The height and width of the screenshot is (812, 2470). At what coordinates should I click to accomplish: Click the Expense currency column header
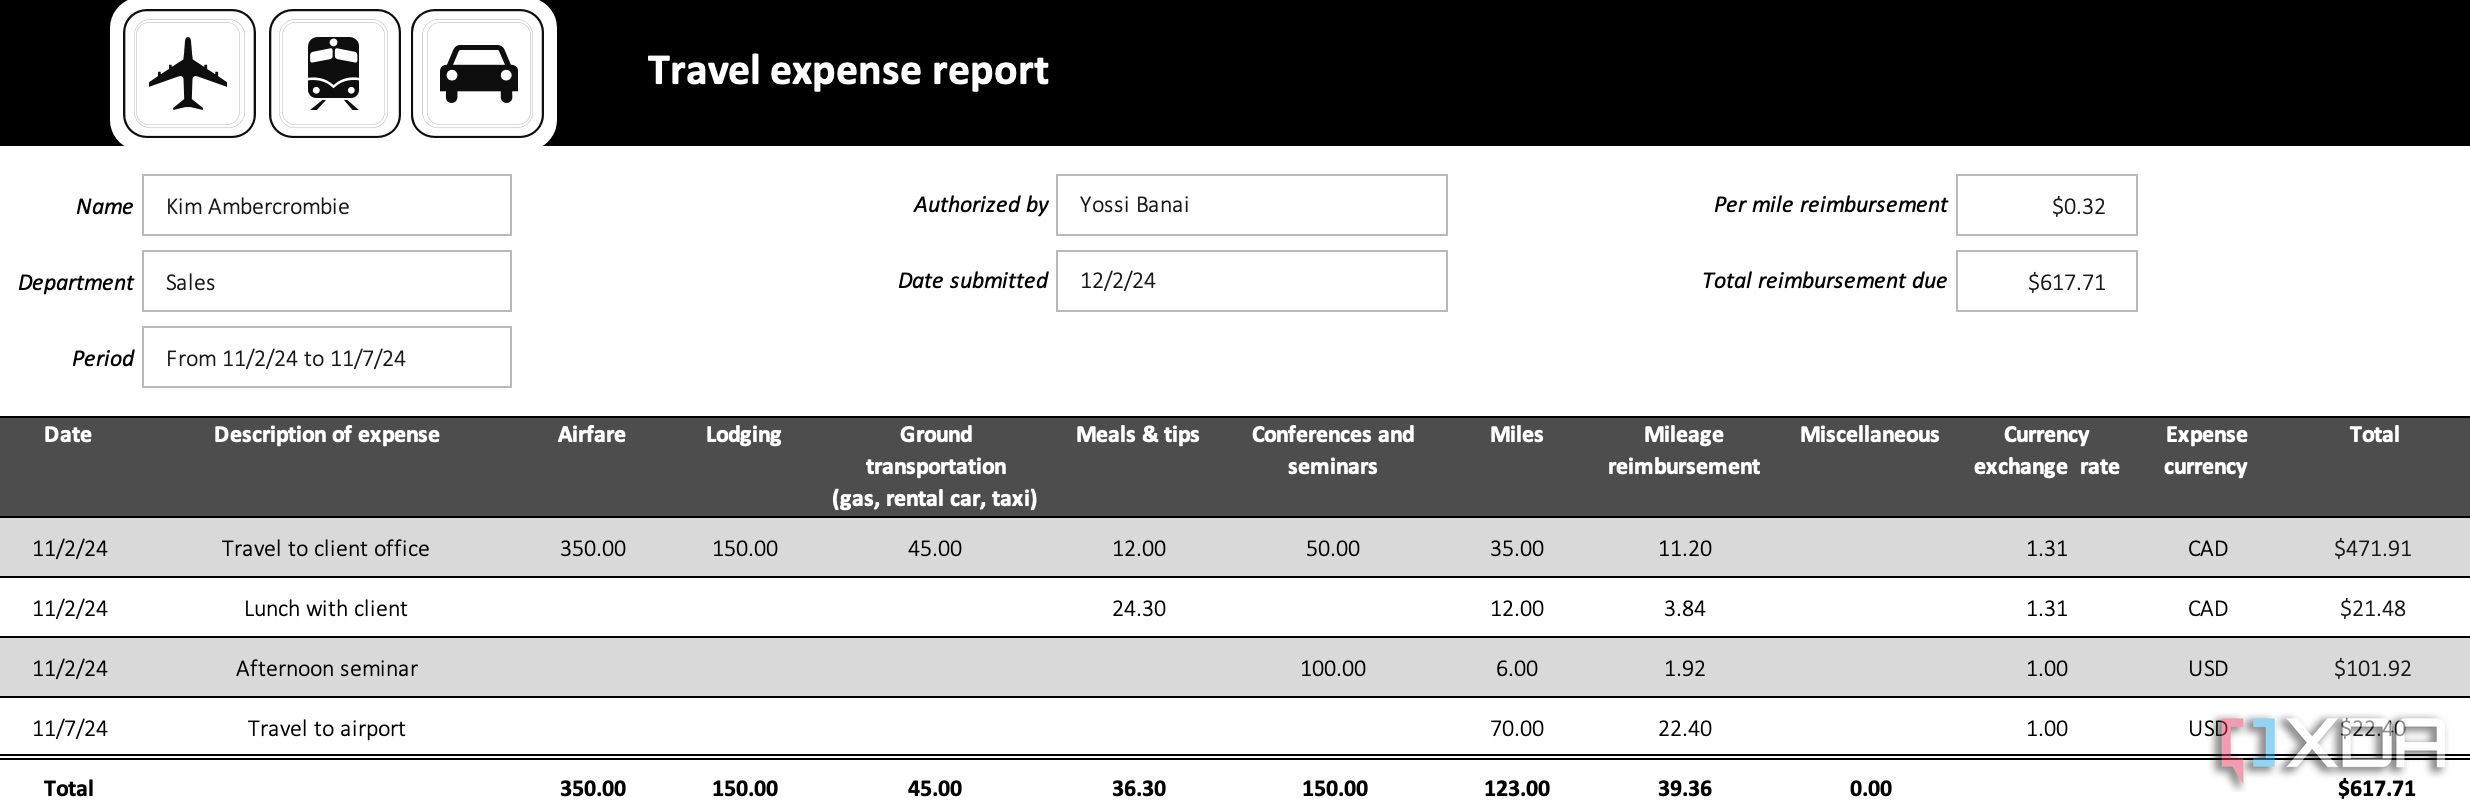[x=2206, y=450]
